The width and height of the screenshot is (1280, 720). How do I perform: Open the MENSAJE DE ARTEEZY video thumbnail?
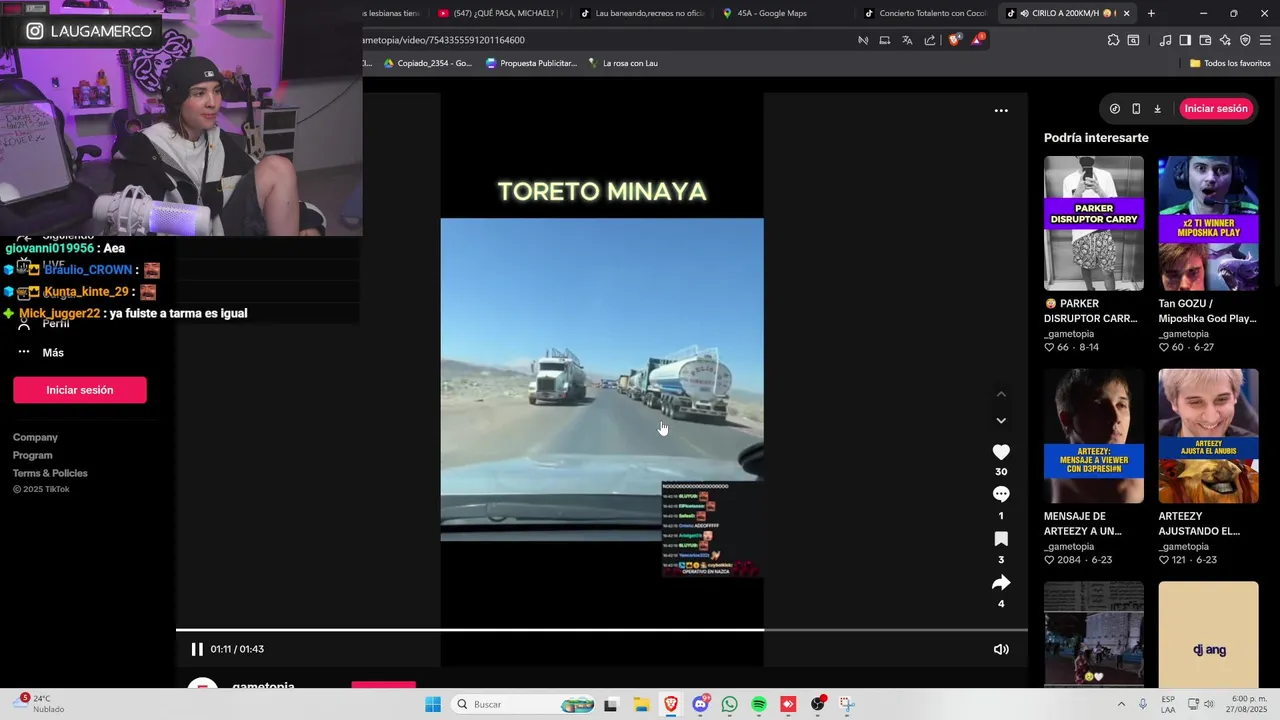(x=1094, y=436)
